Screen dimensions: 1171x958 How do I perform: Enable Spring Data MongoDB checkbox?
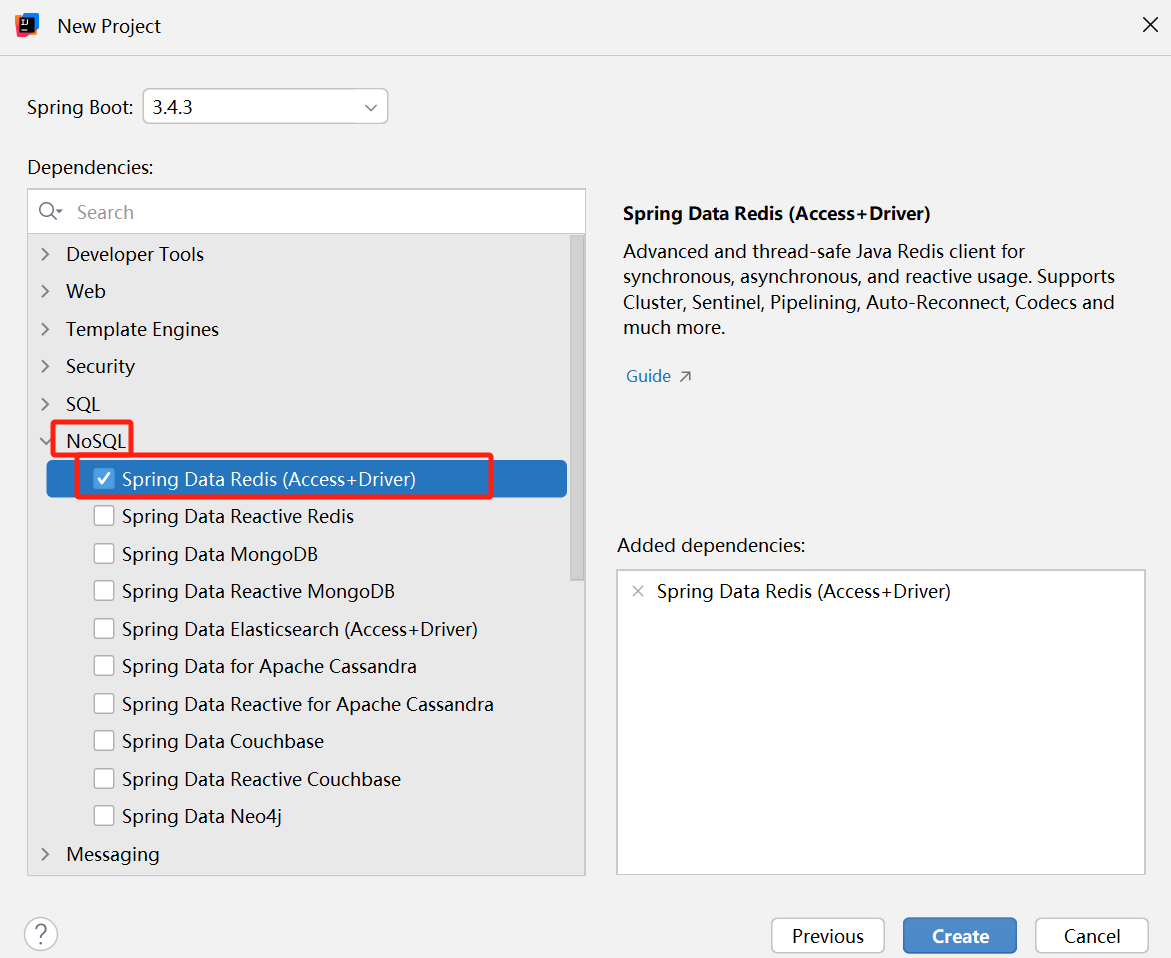point(104,554)
